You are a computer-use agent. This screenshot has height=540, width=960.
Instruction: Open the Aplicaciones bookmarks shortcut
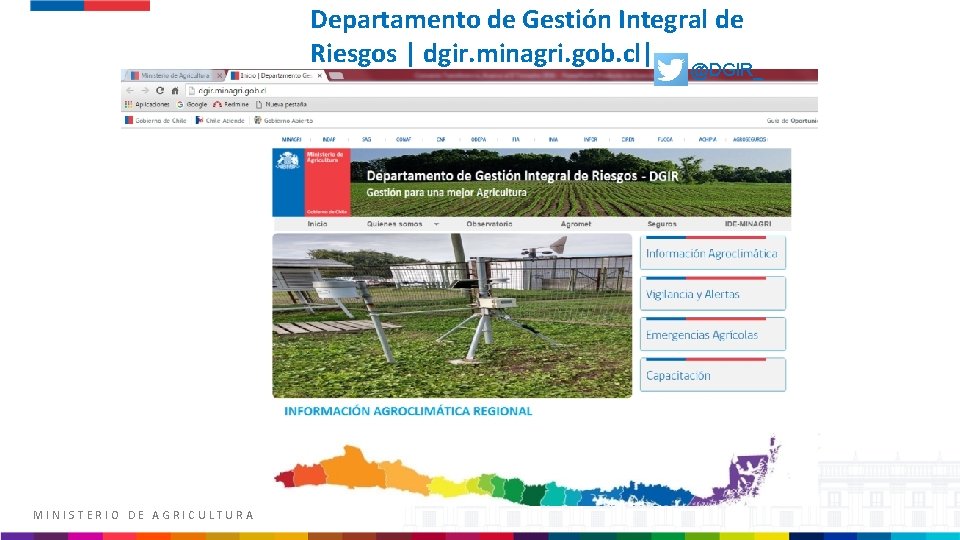(147, 105)
